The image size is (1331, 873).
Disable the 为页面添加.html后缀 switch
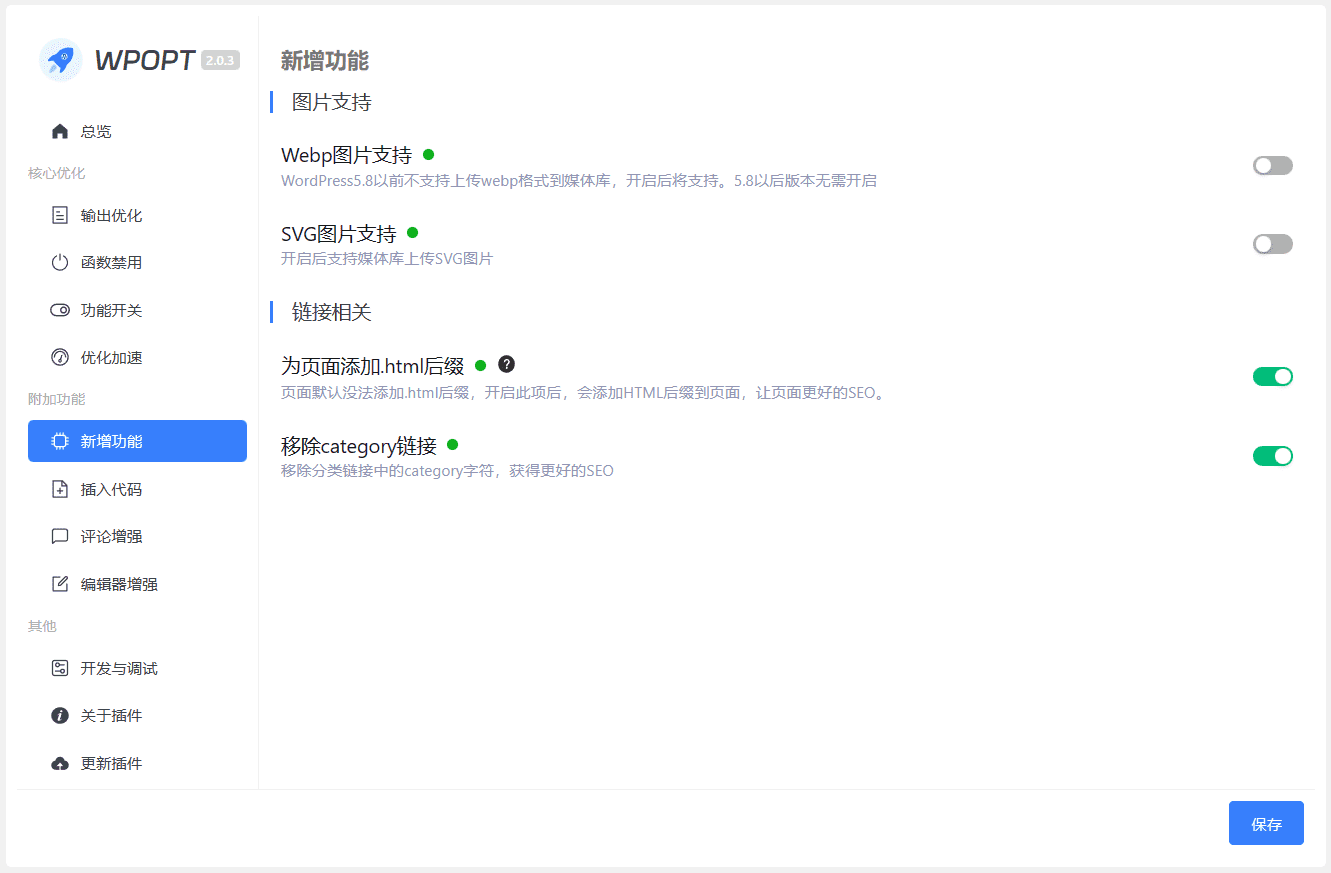pyautogui.click(x=1272, y=376)
